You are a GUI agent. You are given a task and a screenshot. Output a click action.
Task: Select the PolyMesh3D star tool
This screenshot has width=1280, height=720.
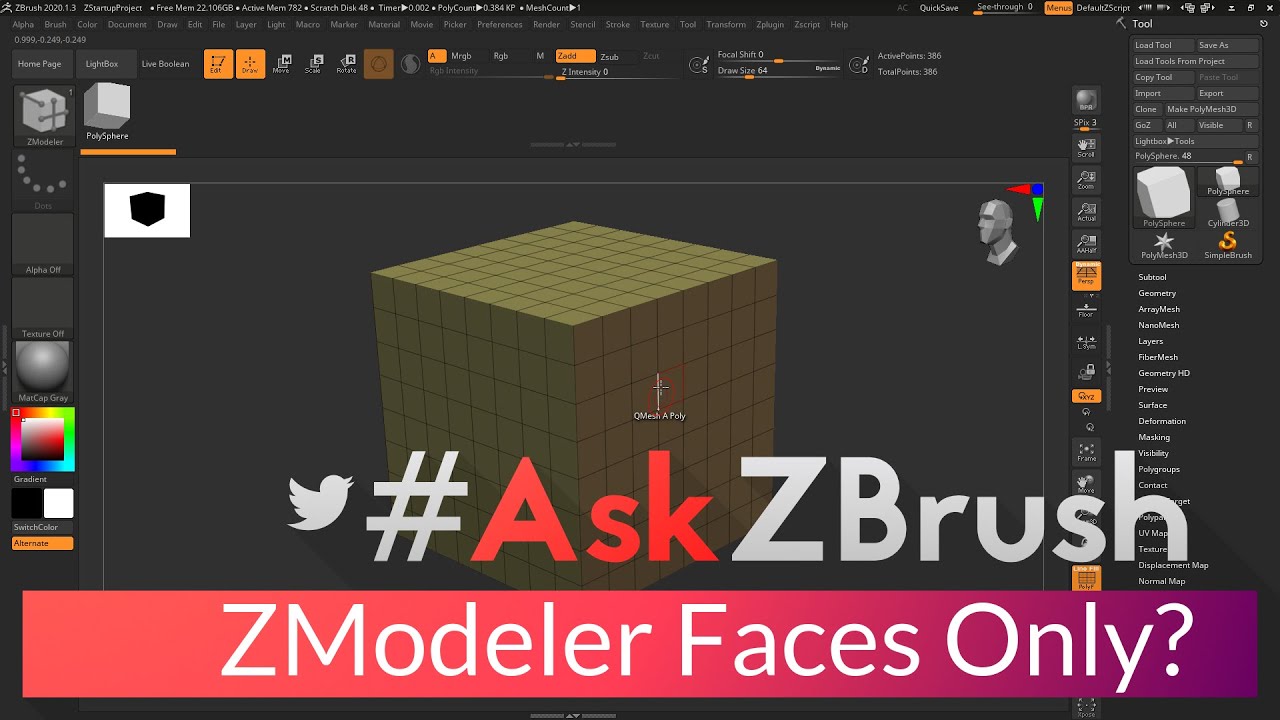click(x=1164, y=245)
